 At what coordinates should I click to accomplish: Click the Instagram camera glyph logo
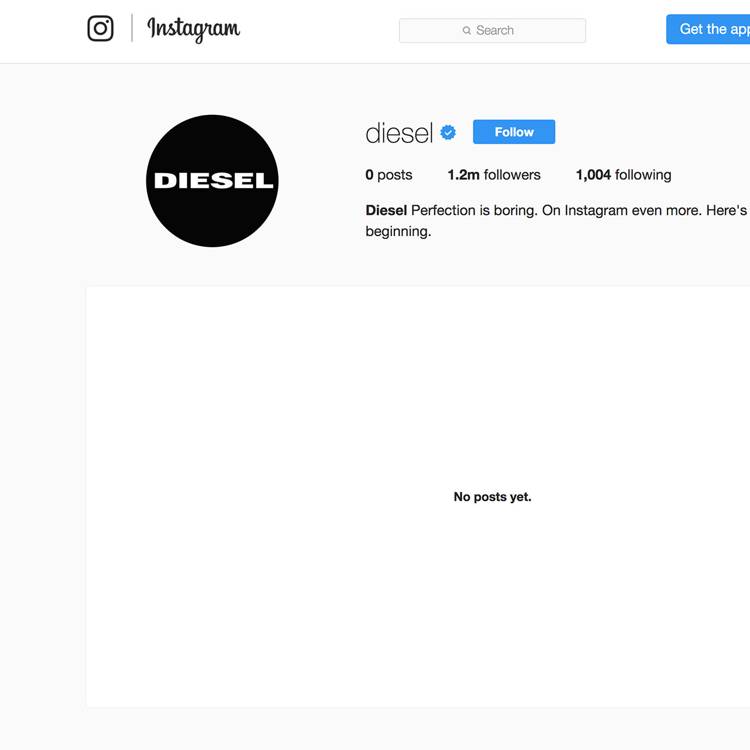point(100,29)
